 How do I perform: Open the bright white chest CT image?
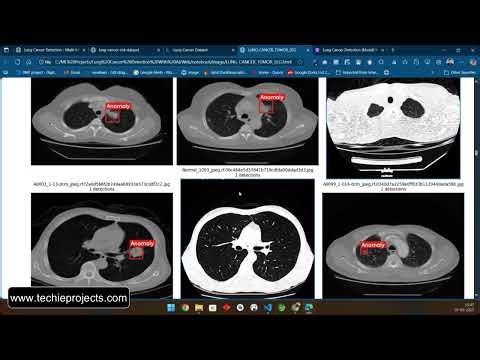(x=393, y=128)
